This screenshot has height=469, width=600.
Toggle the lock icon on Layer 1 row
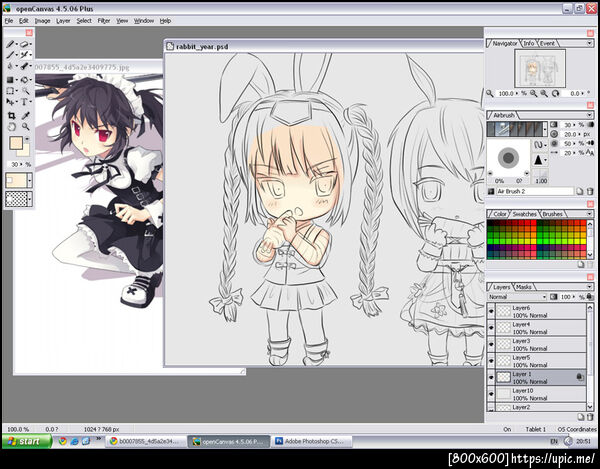(x=579, y=377)
